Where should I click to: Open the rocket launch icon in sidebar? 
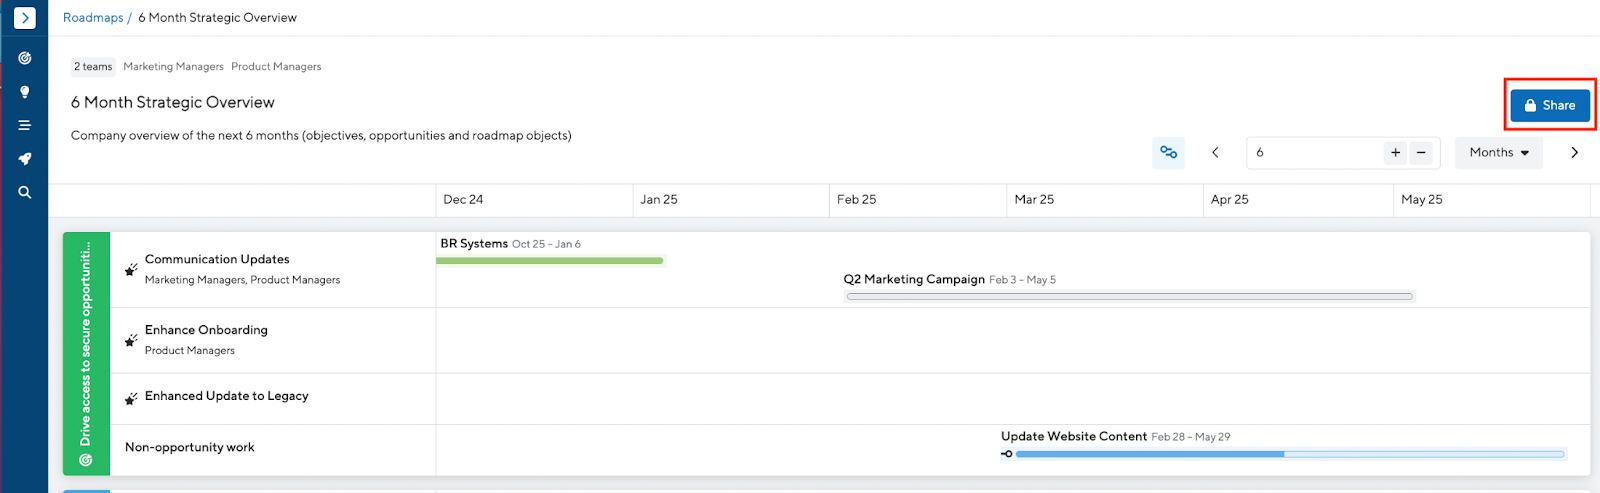coord(24,159)
